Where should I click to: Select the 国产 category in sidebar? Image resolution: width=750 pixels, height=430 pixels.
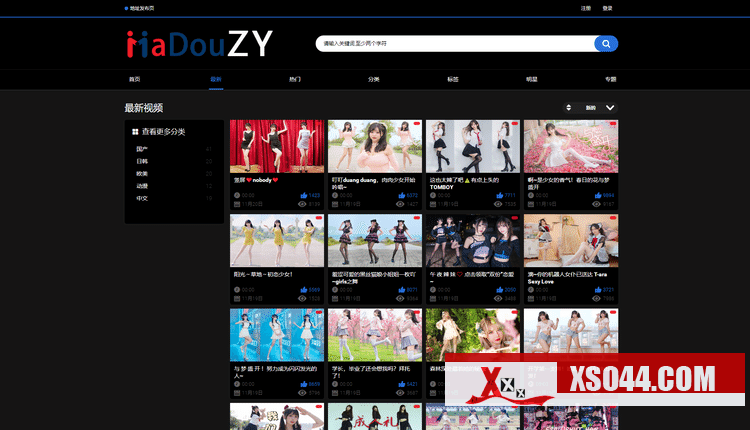coord(142,149)
